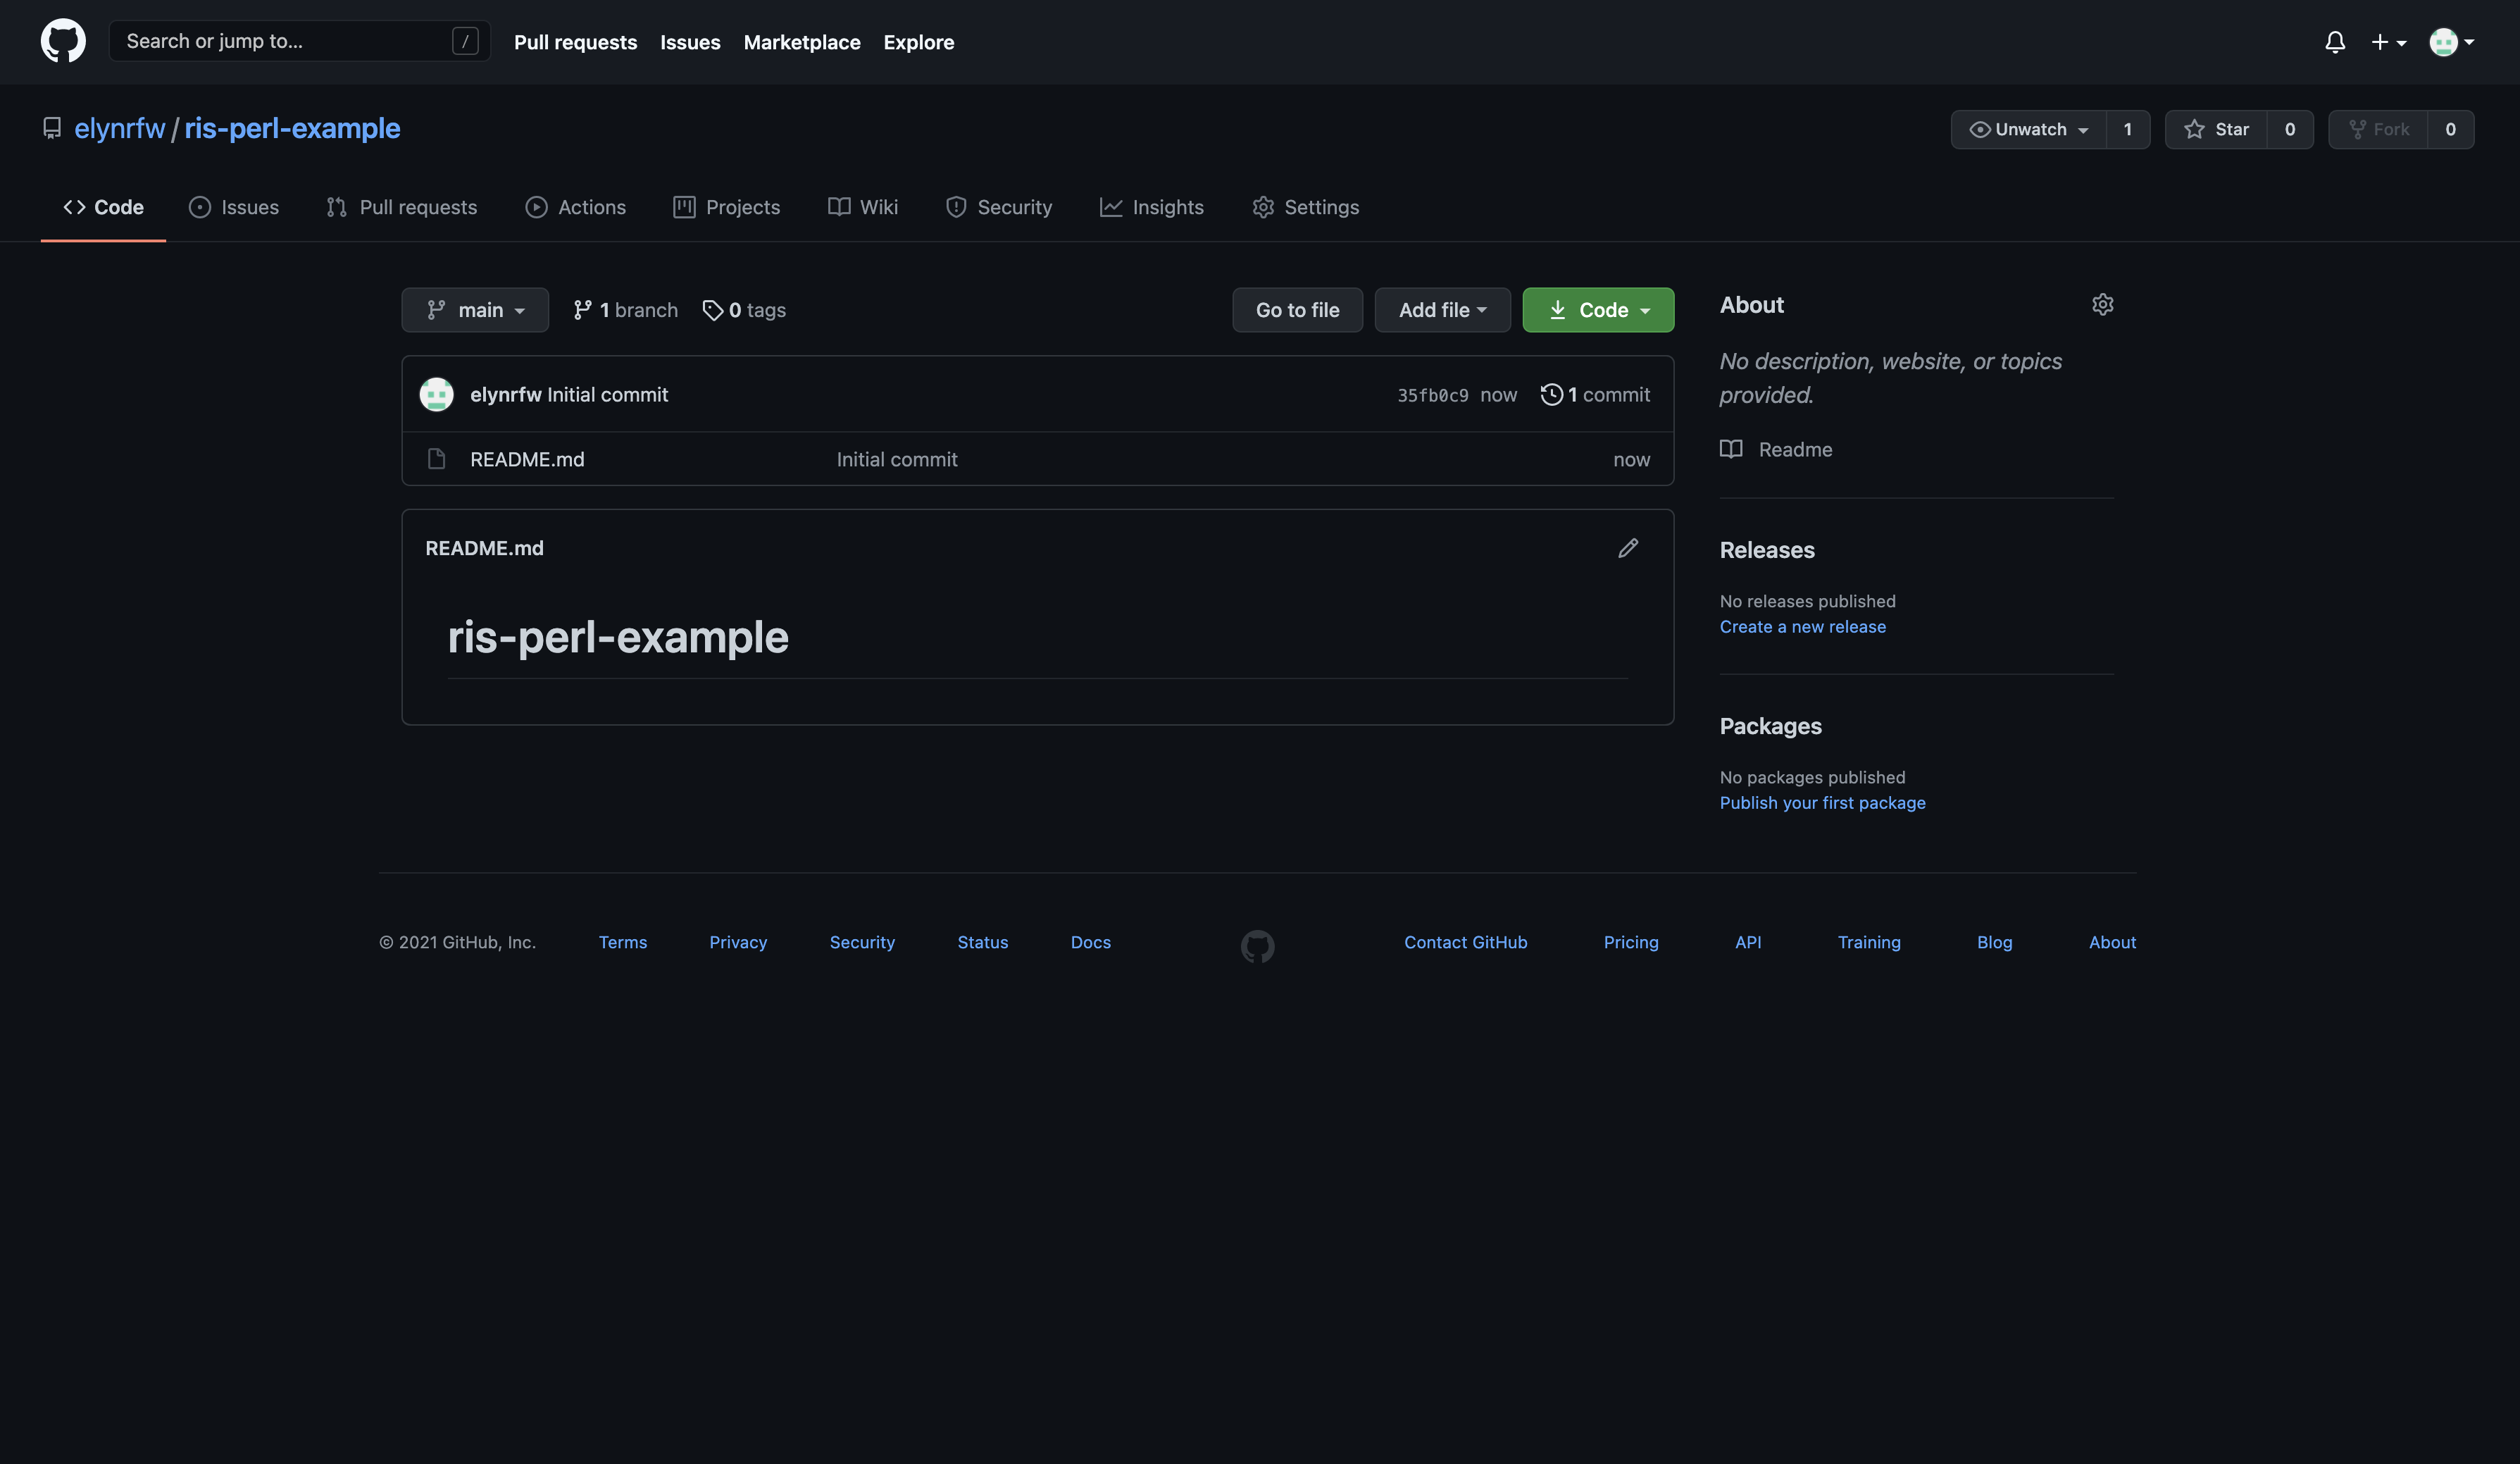This screenshot has width=2520, height=1464.
Task: Click the Go to file button
Action: (x=1297, y=310)
